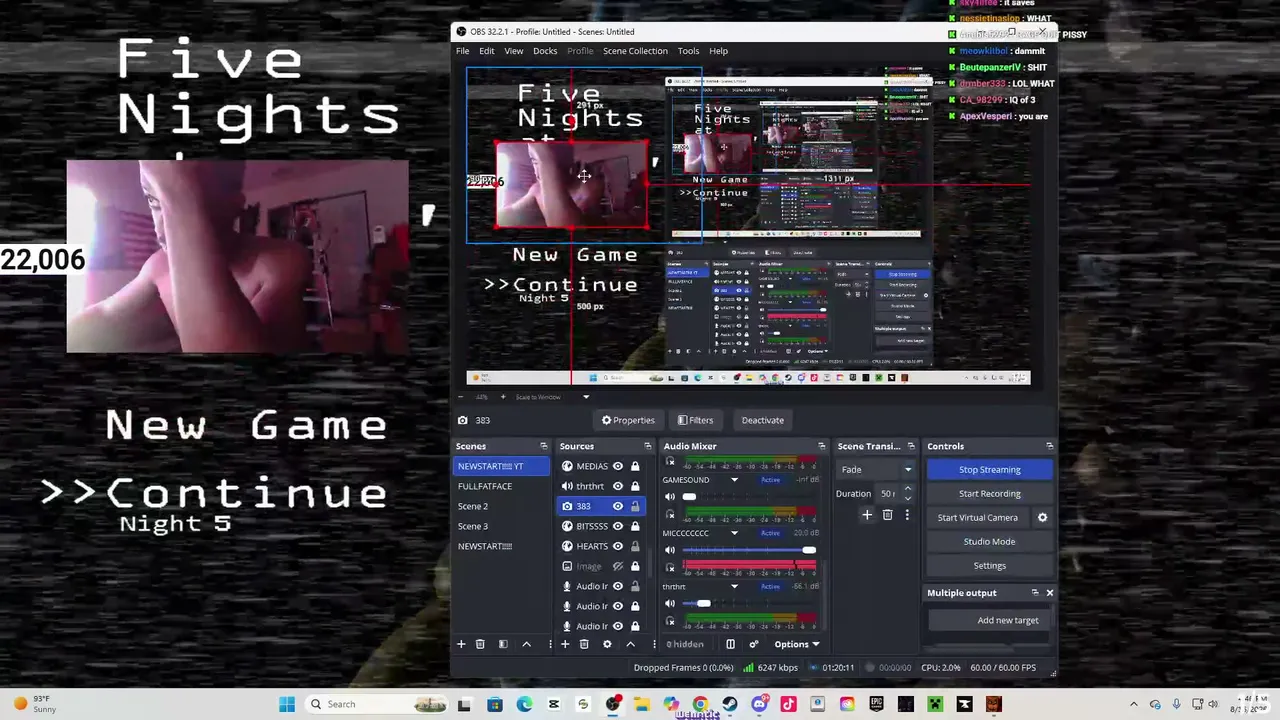The height and width of the screenshot is (720, 1280).
Task: Select the FULLFATFACE scene
Action: click(501, 486)
